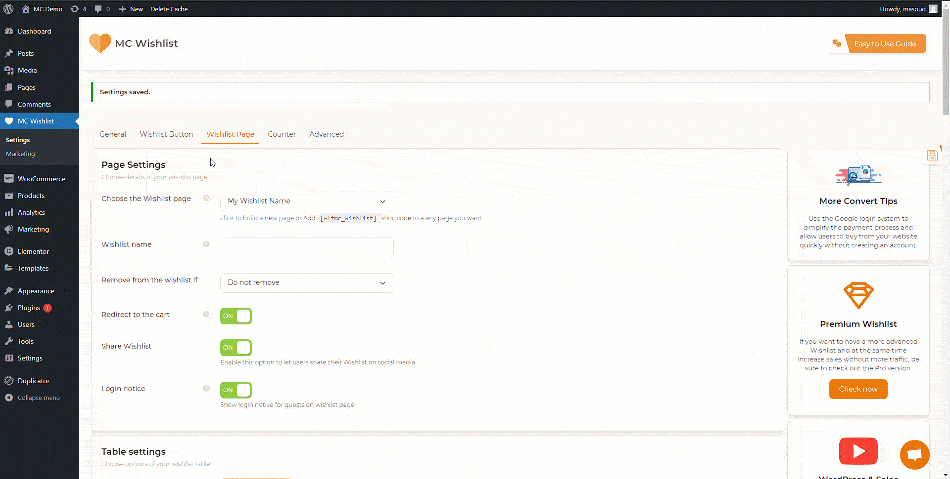Switch to the Counter tab
Viewport: 950px width, 479px height.
282,134
